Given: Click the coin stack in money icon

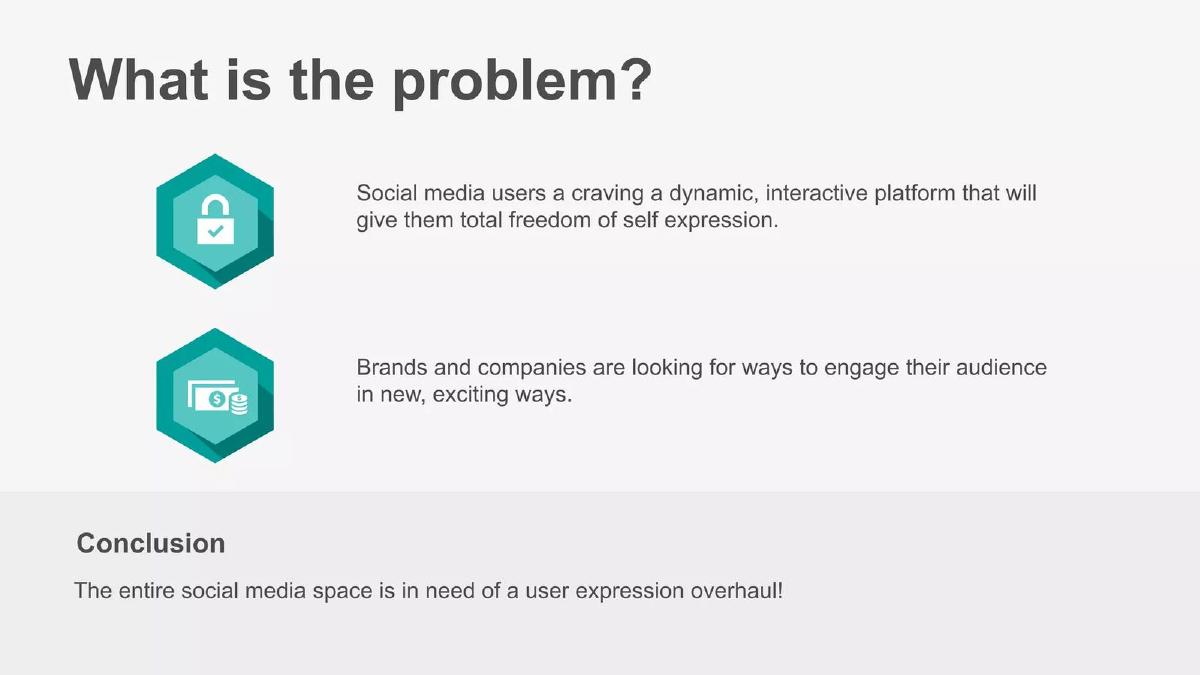Looking at the screenshot, I should pos(238,404).
